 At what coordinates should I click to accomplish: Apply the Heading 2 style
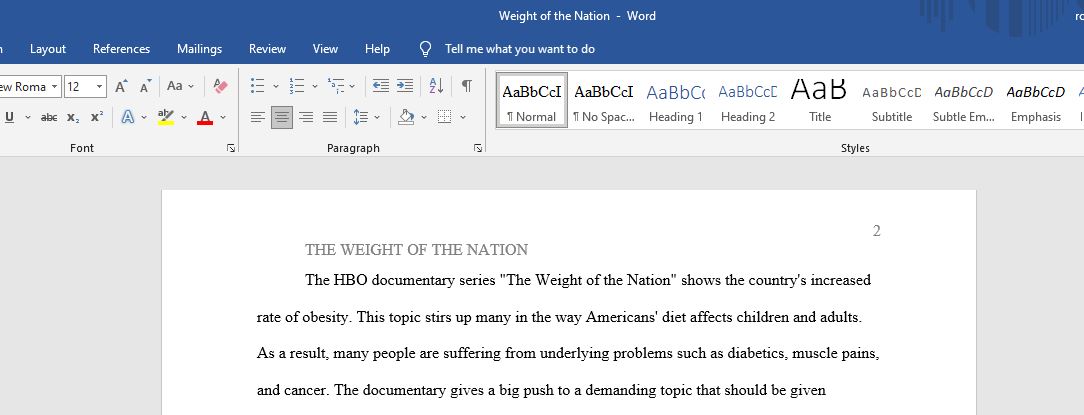point(747,100)
